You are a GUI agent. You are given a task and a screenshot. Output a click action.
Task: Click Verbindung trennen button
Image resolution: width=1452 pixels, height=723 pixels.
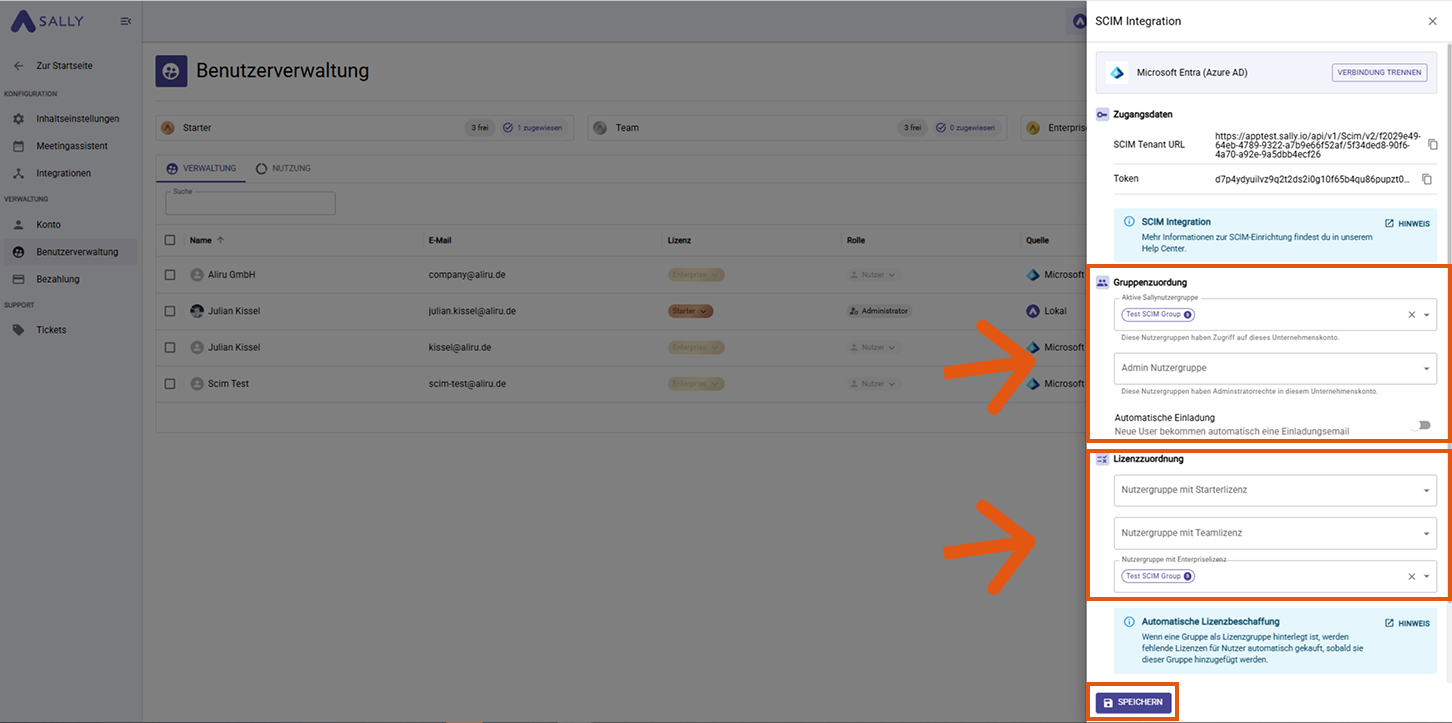pyautogui.click(x=1379, y=73)
